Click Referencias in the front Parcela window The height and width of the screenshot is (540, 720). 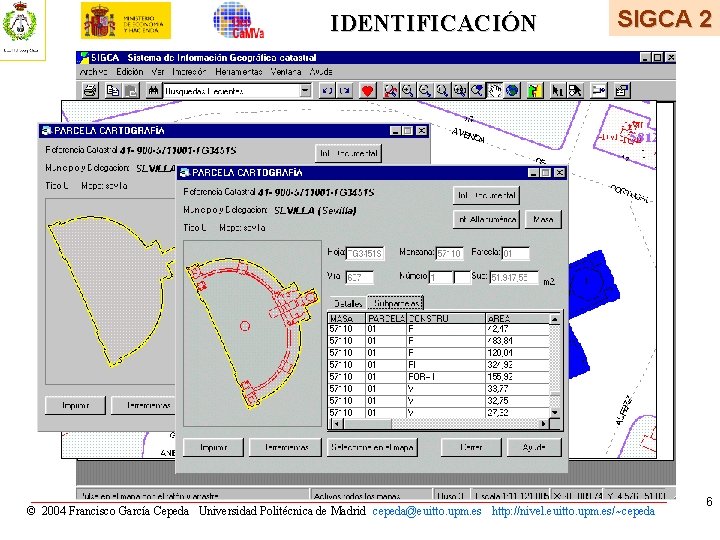point(286,447)
